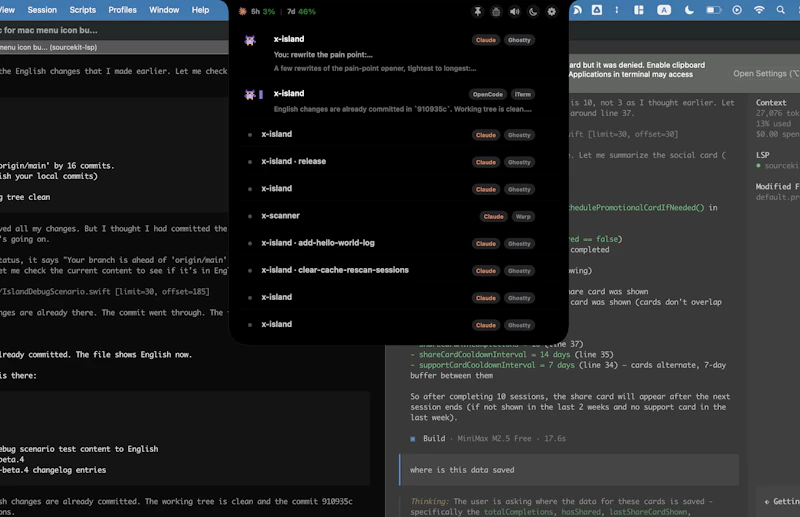
Task: Select the 5h 3% usage indicator
Action: [263, 11]
